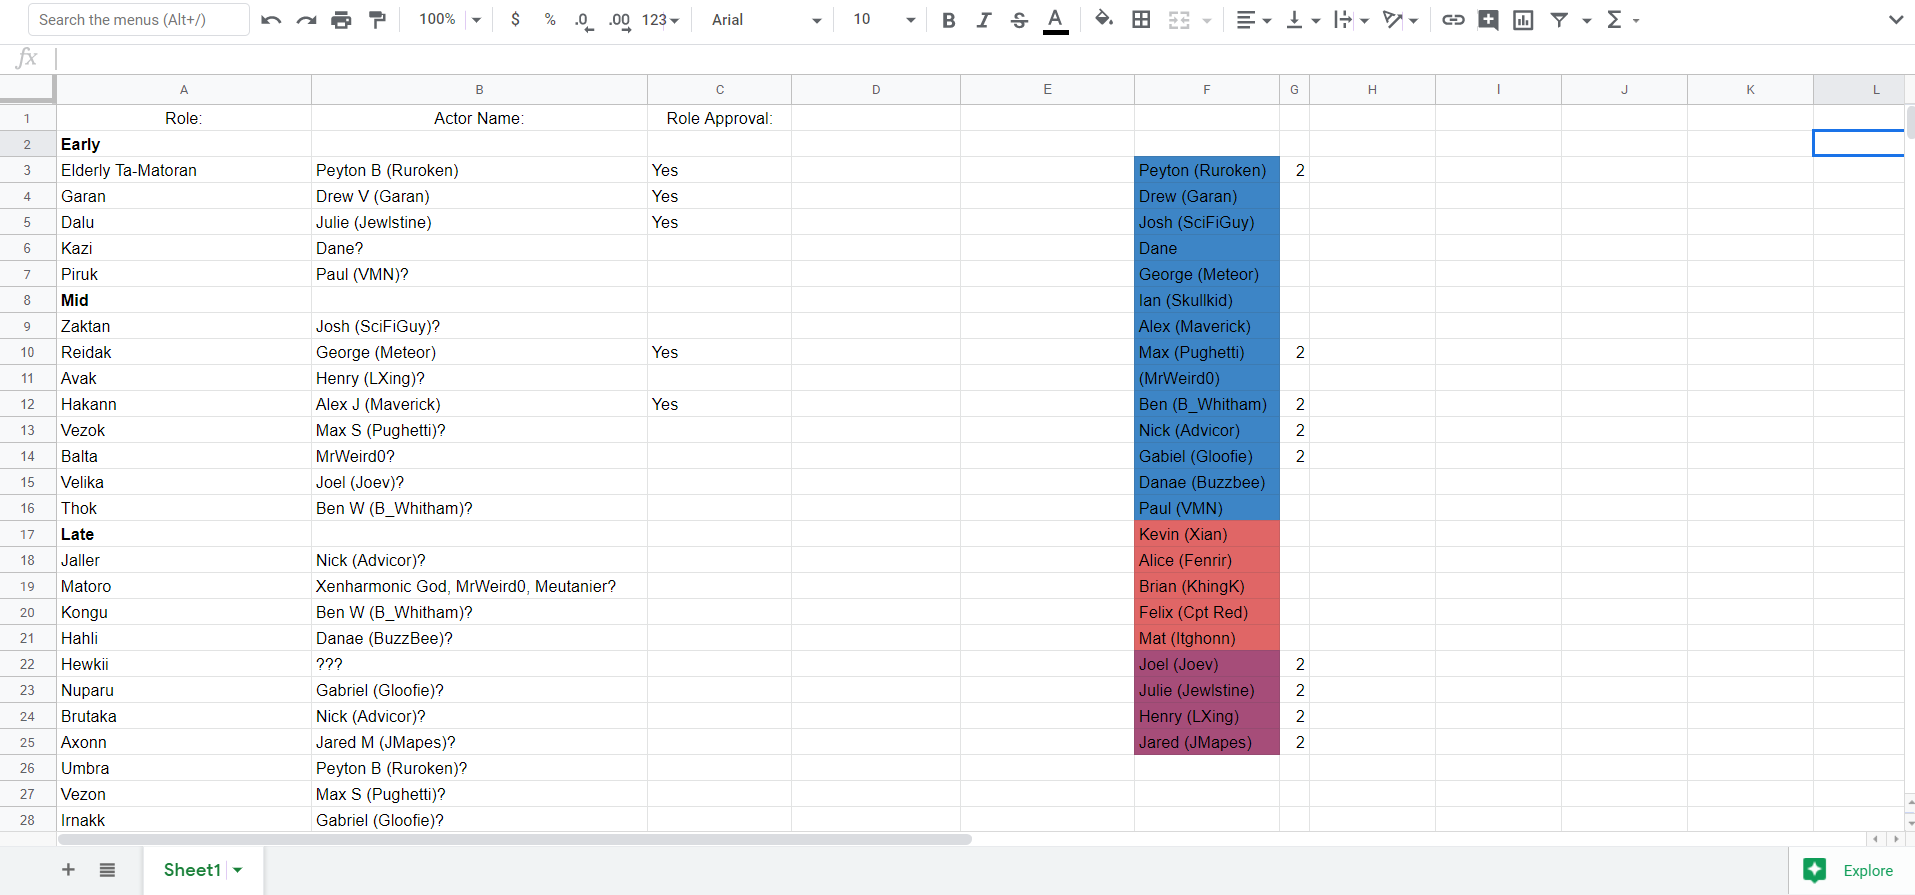Select cell 'Xenharmonic God, MrWeird0, Meutanier?'
The height and width of the screenshot is (895, 1915).
480,586
